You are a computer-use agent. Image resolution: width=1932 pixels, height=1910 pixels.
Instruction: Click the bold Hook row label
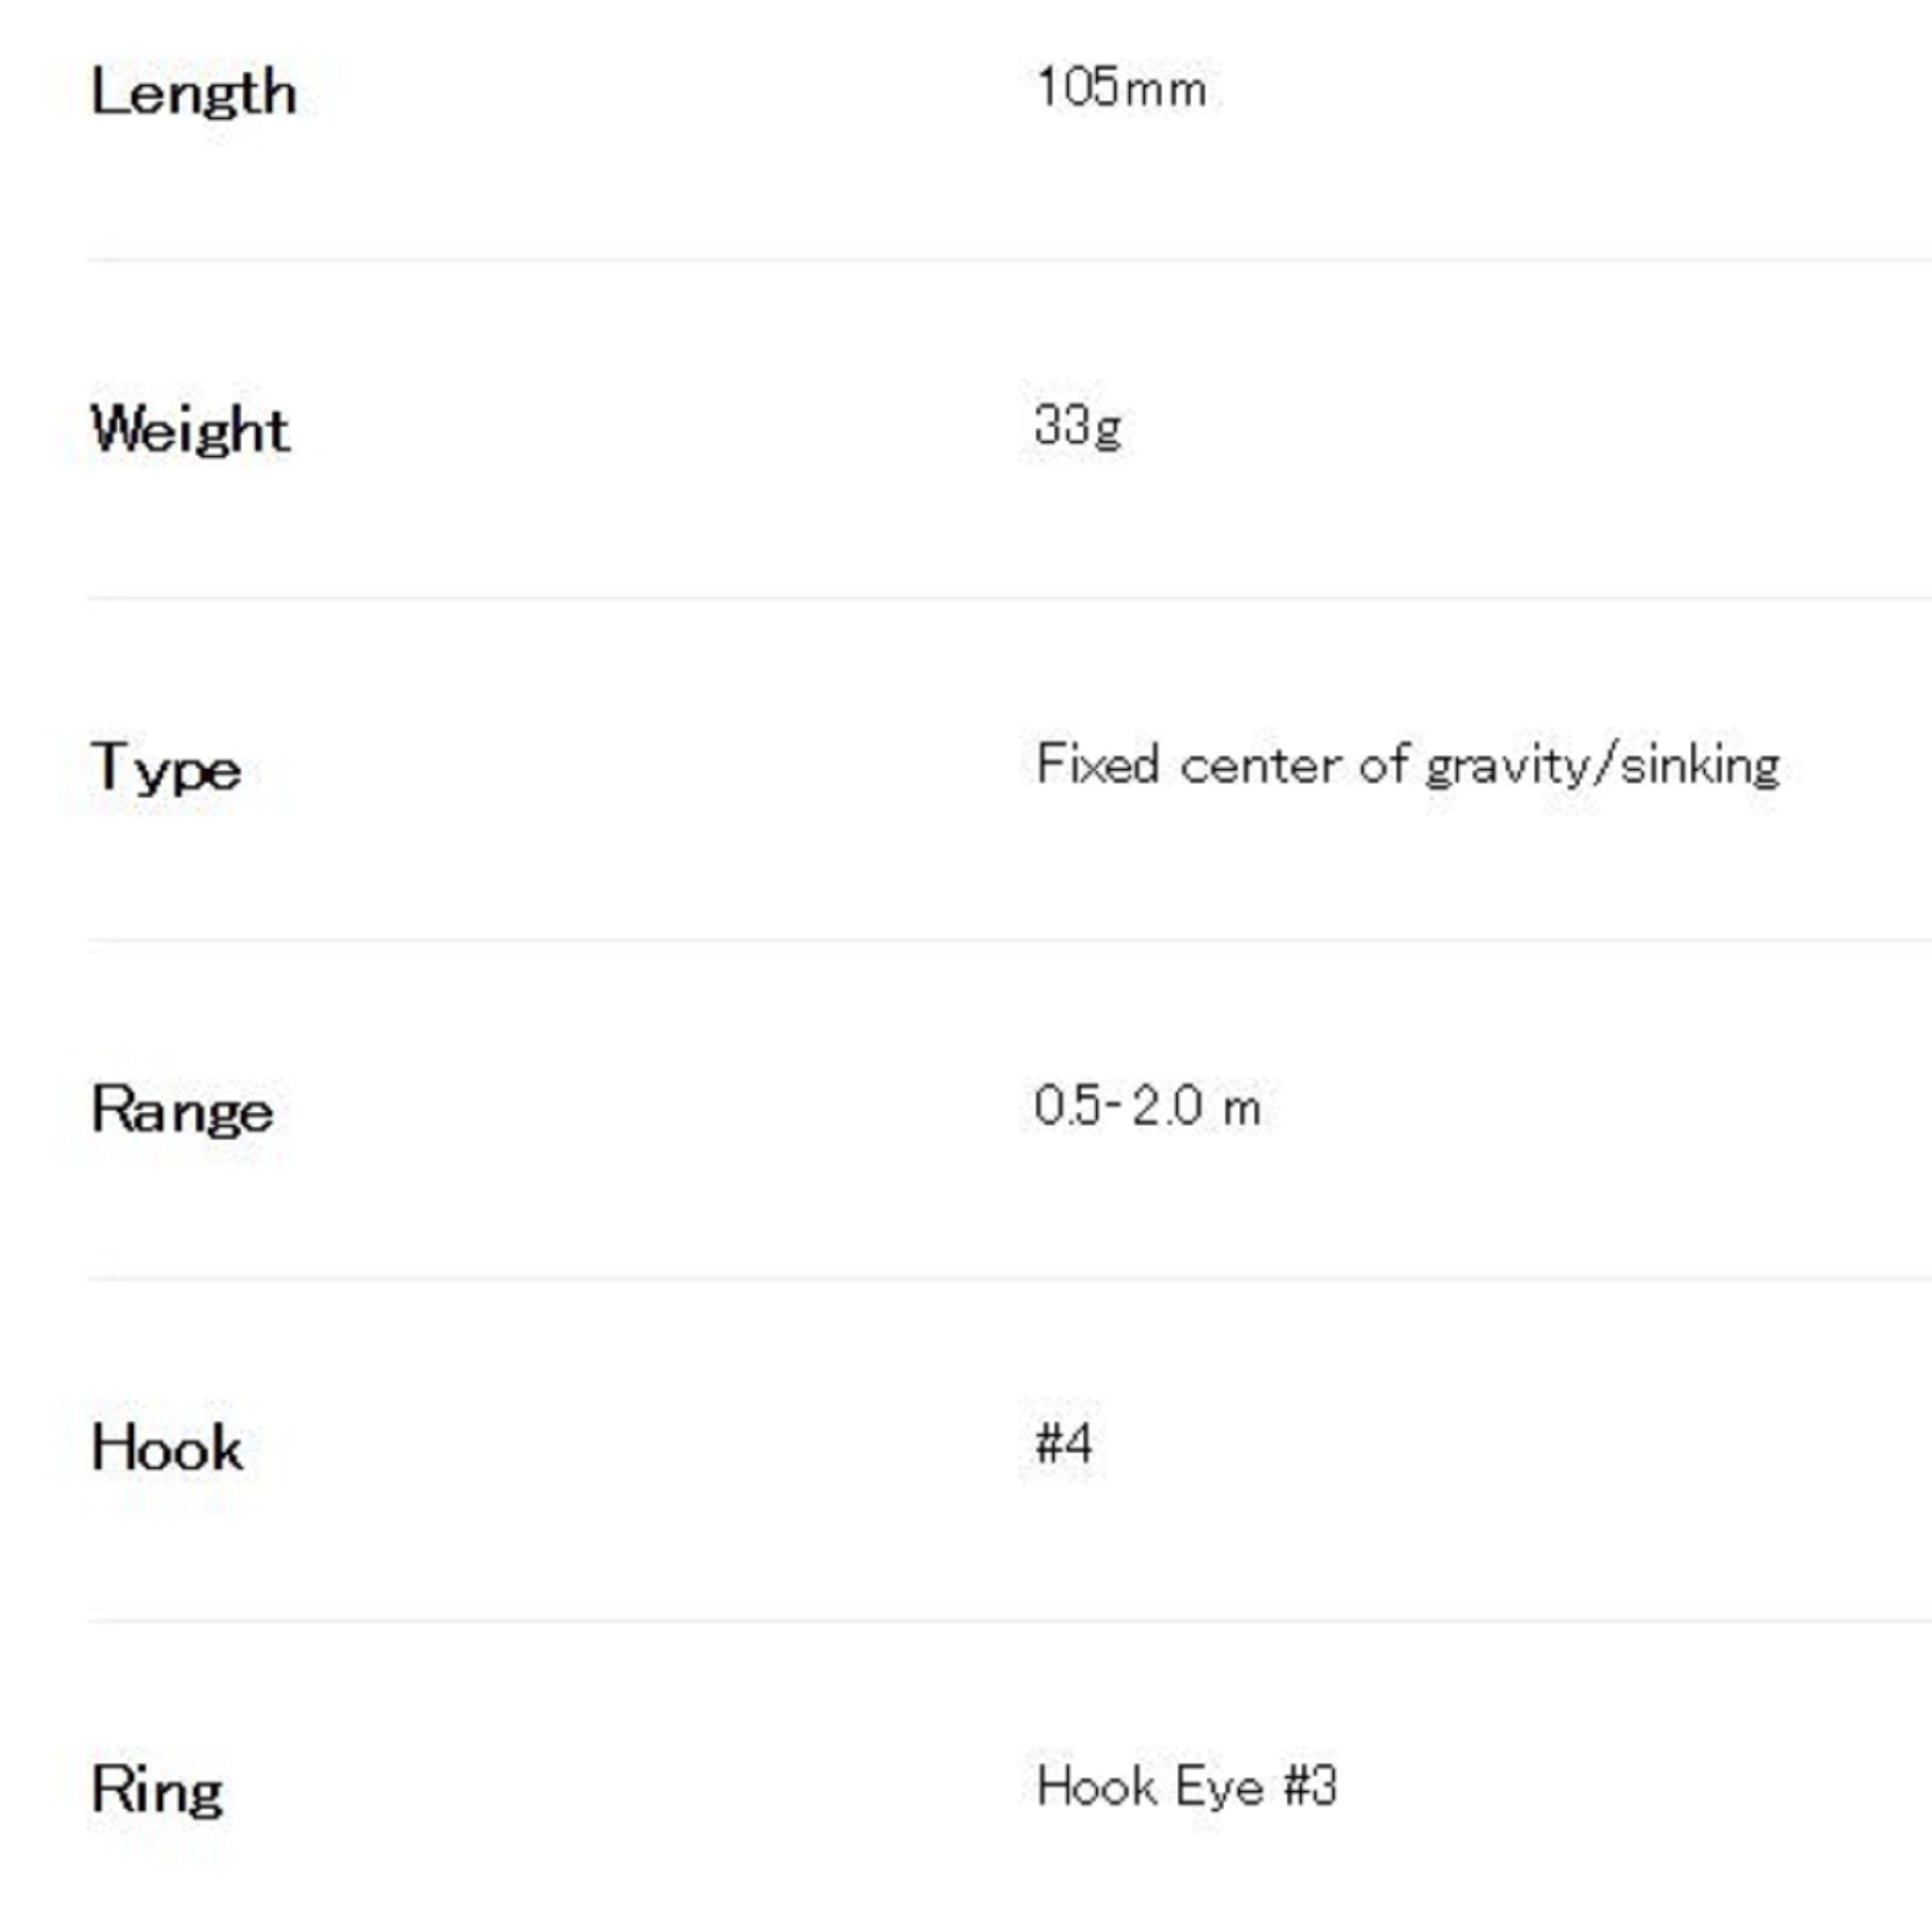(x=167, y=1448)
